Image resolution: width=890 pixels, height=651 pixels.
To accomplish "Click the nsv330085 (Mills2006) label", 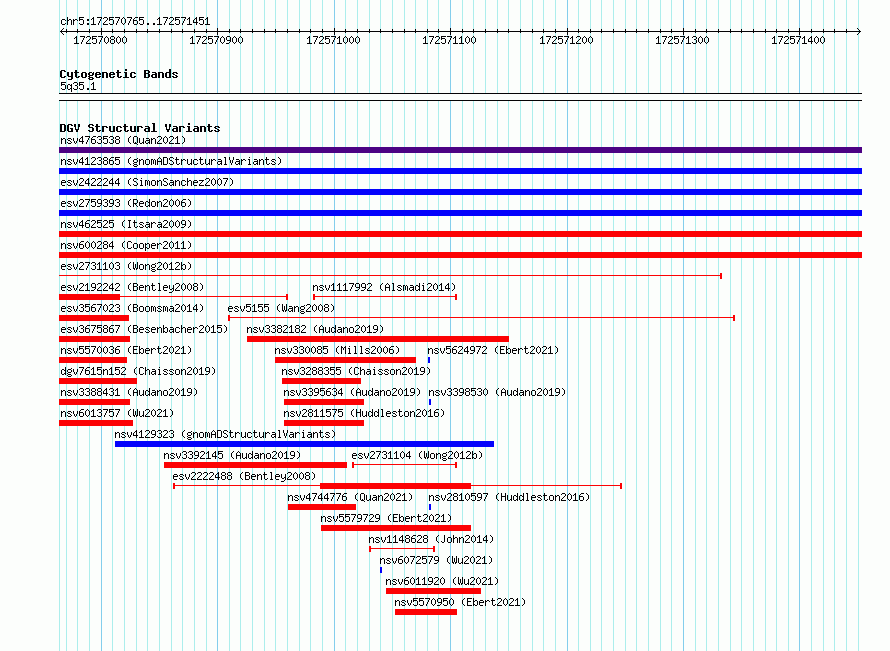I will (337, 350).
